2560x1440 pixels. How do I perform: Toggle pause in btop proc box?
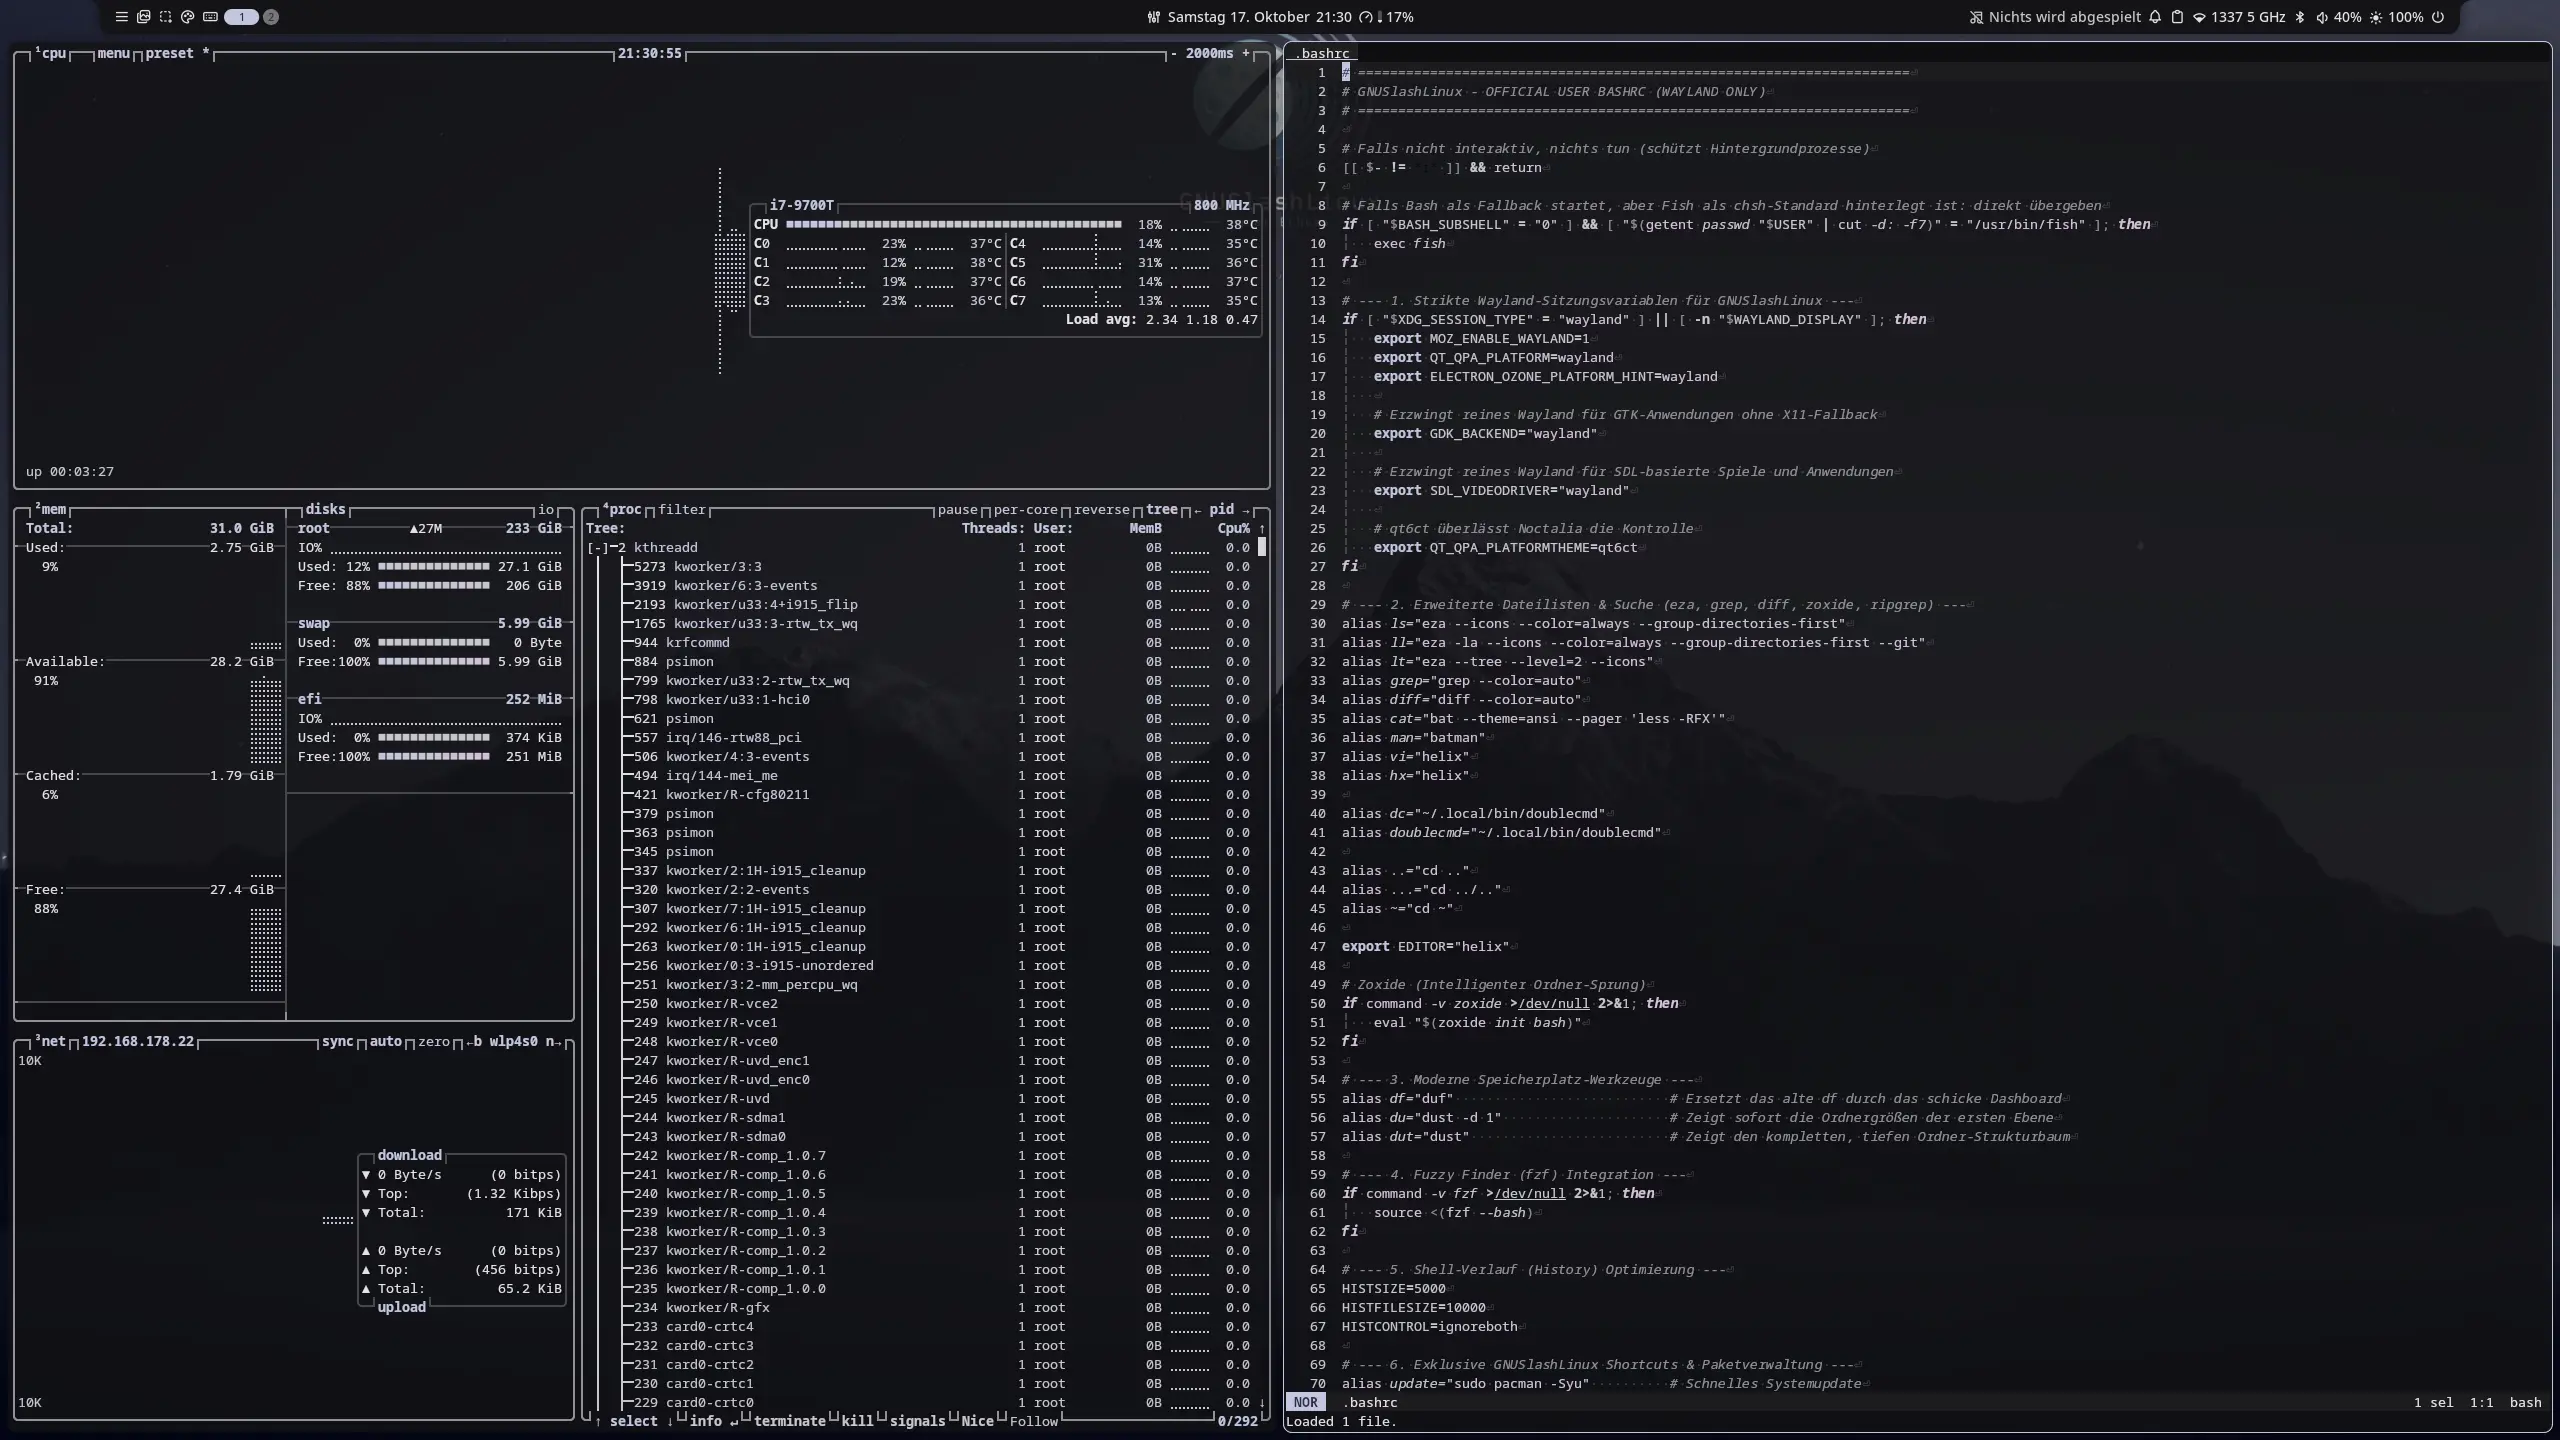(x=958, y=510)
